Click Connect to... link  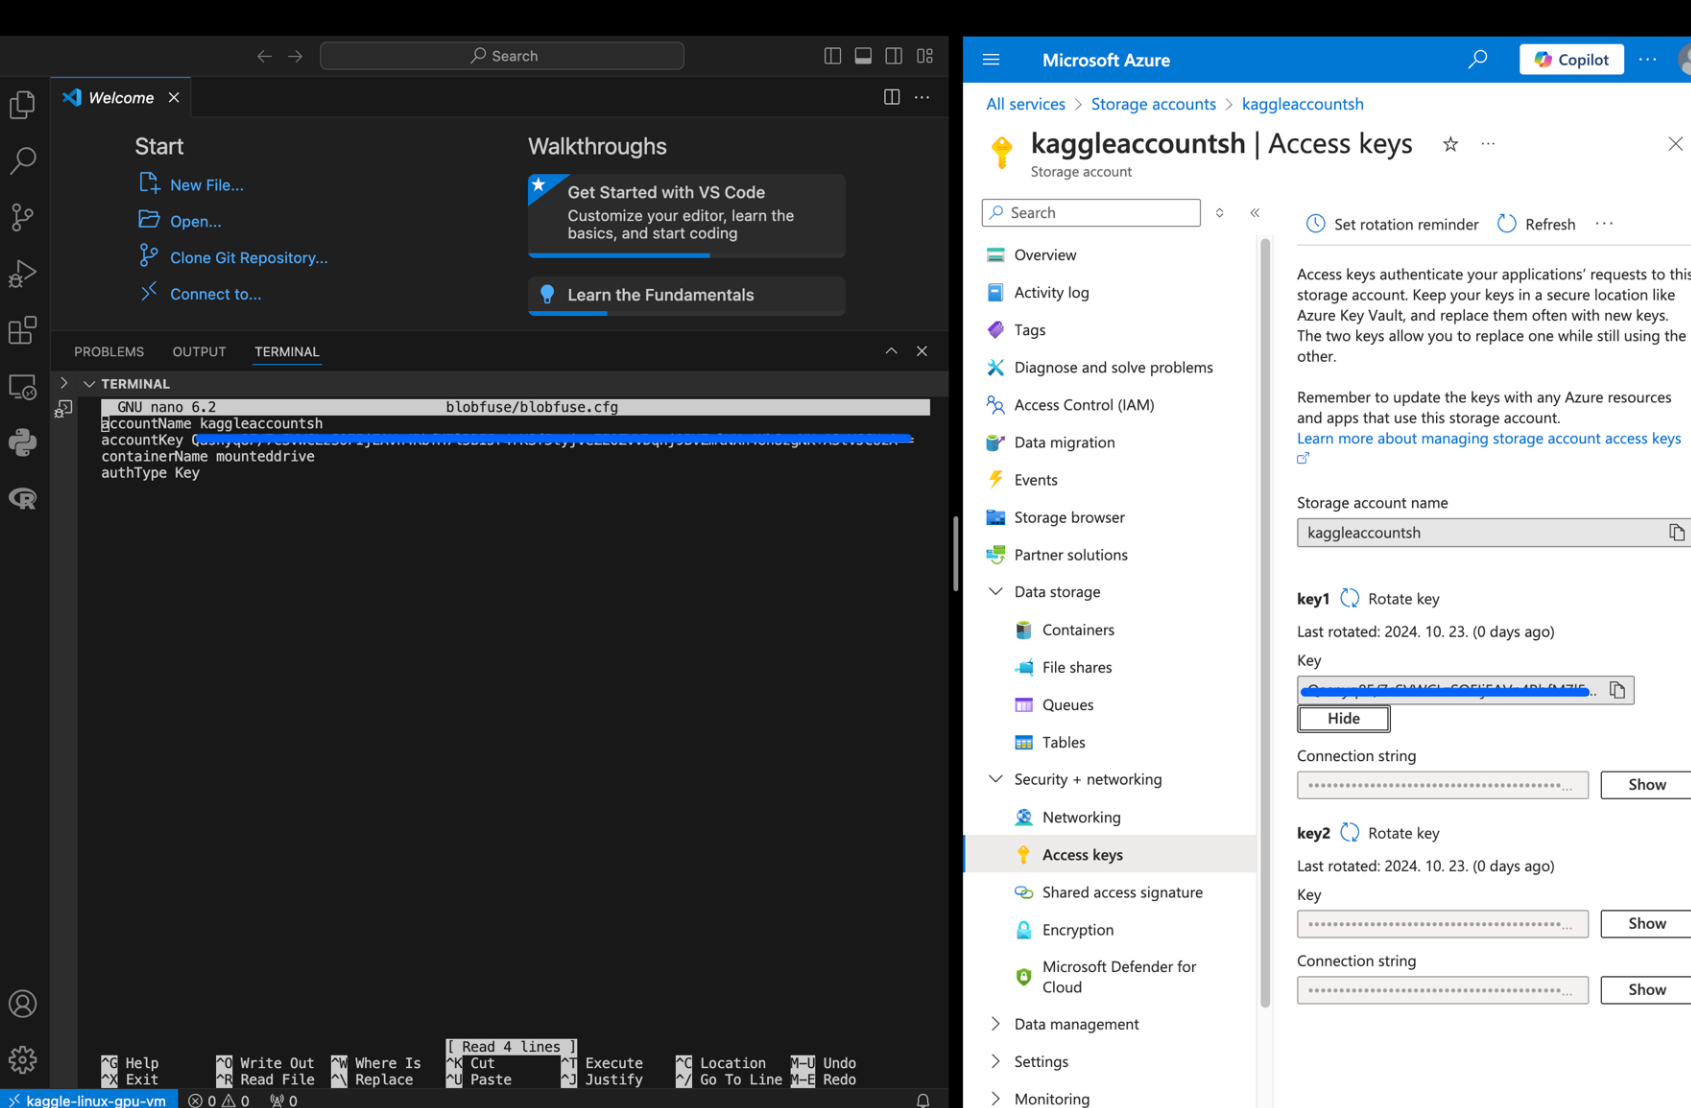click(215, 294)
